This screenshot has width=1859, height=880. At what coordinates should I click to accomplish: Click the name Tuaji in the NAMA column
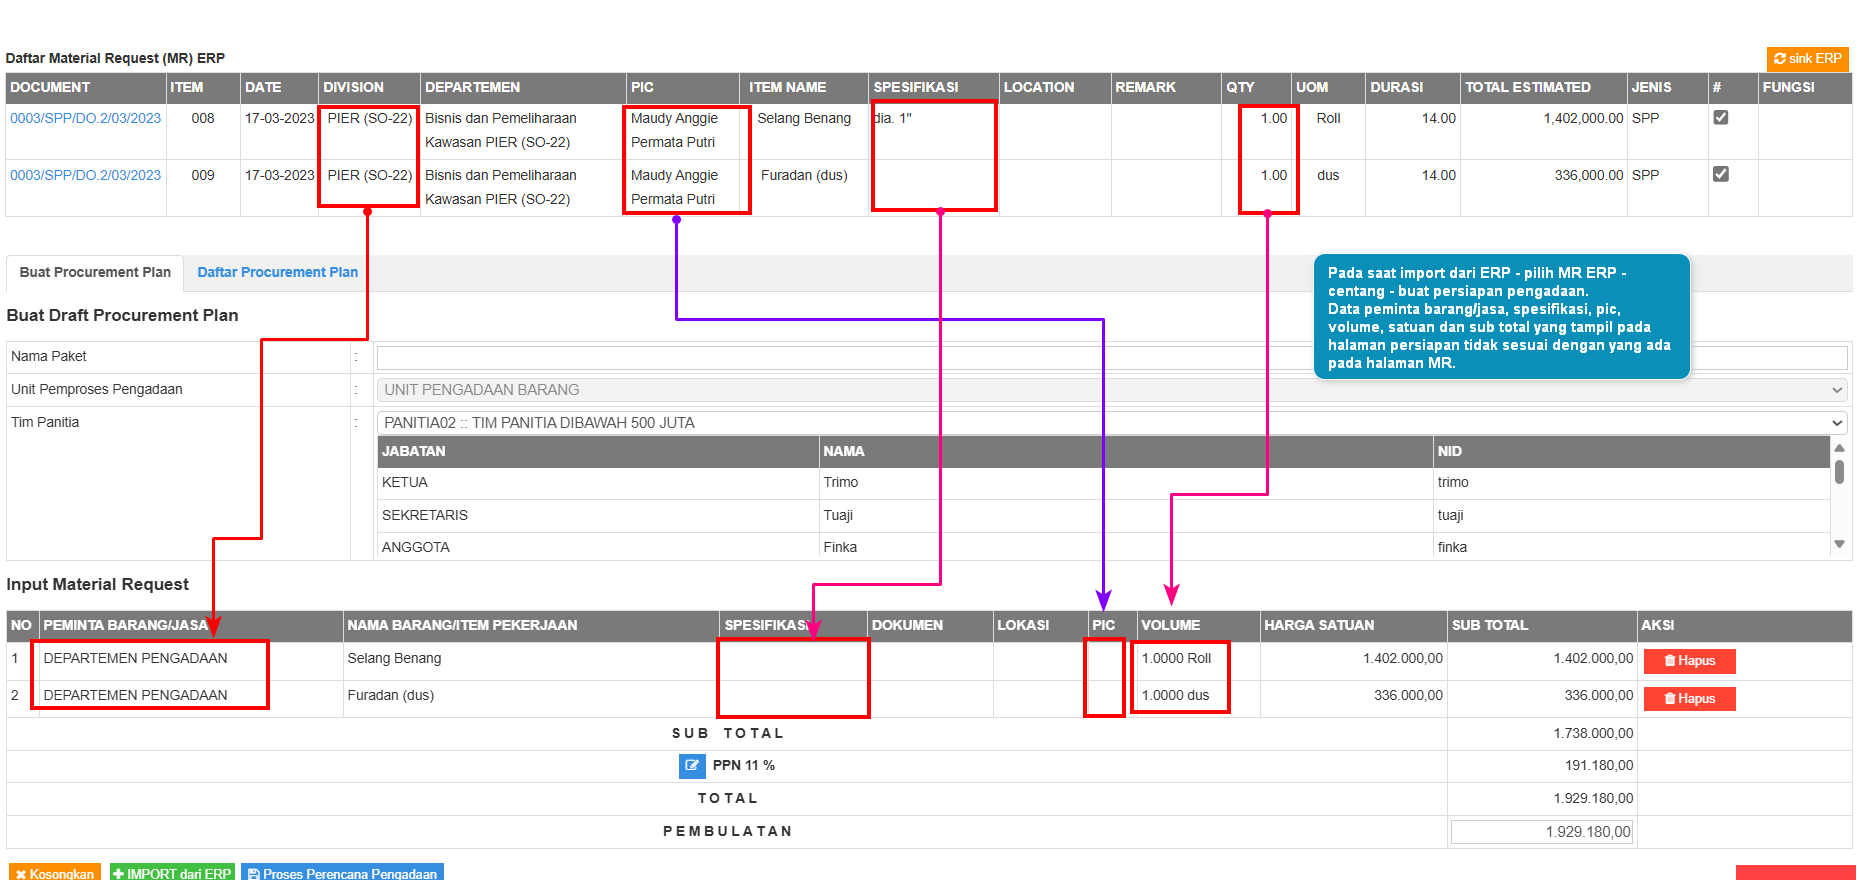tap(838, 516)
